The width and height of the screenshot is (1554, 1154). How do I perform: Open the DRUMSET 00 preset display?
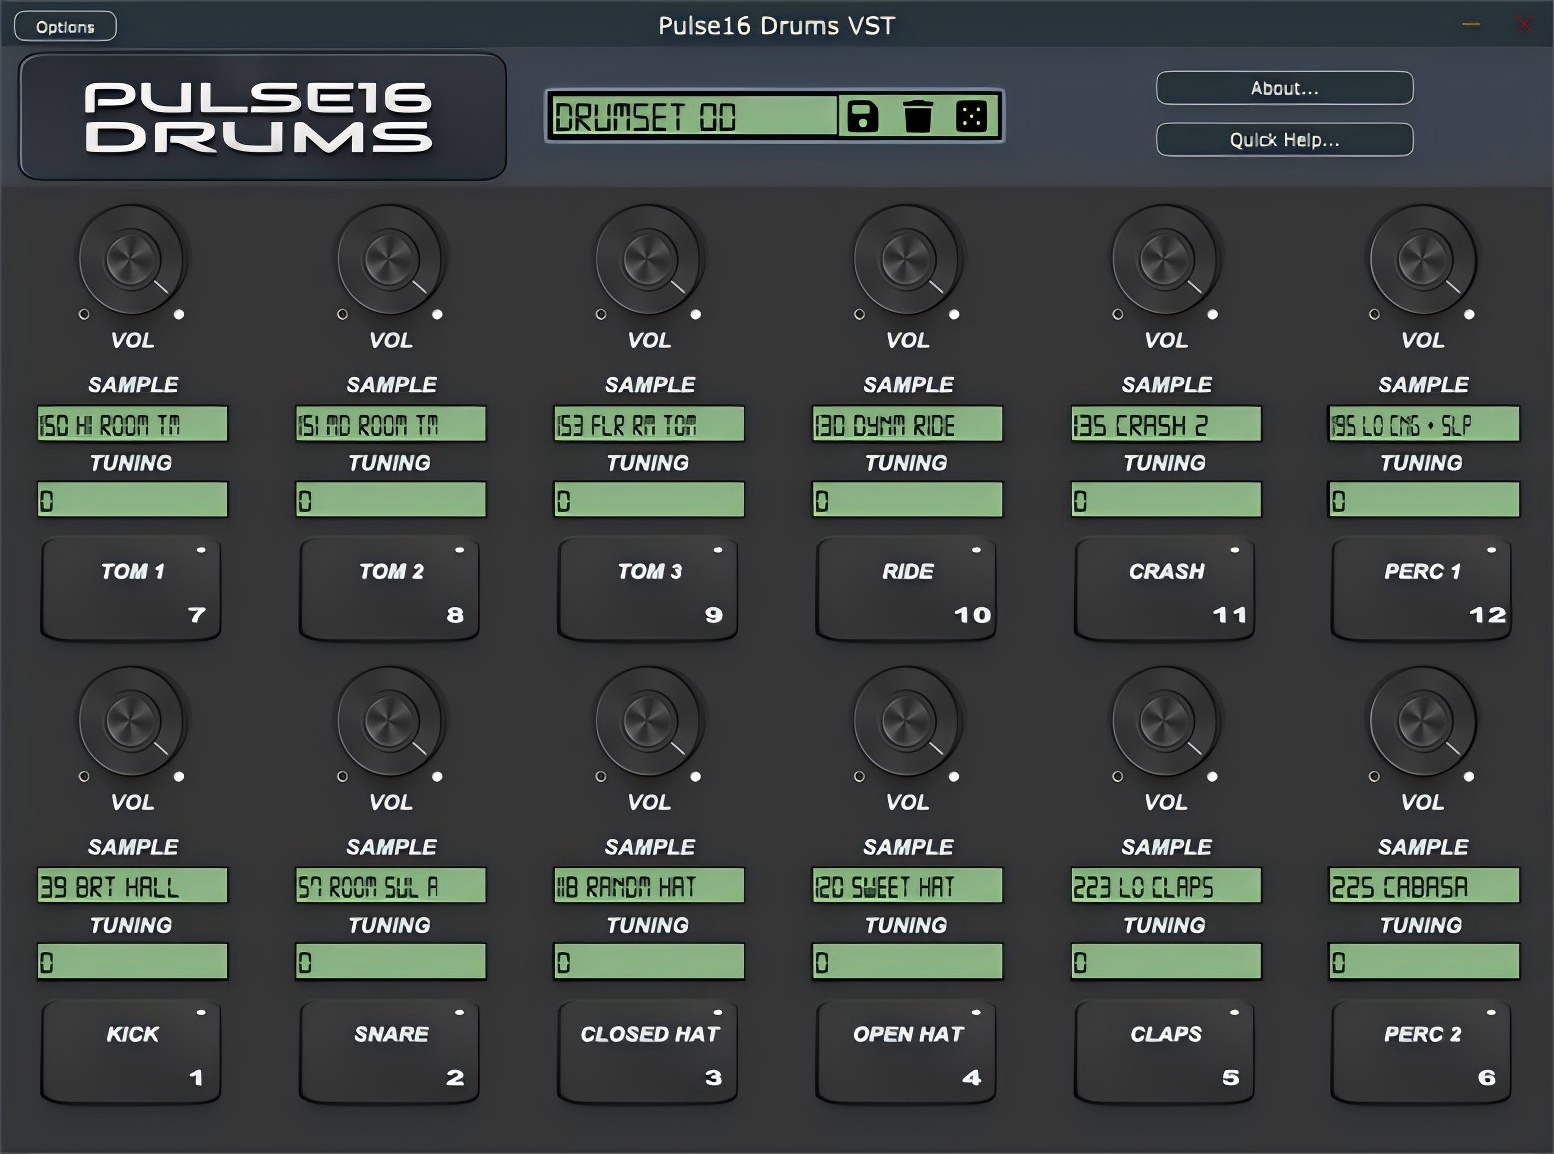[x=693, y=117]
